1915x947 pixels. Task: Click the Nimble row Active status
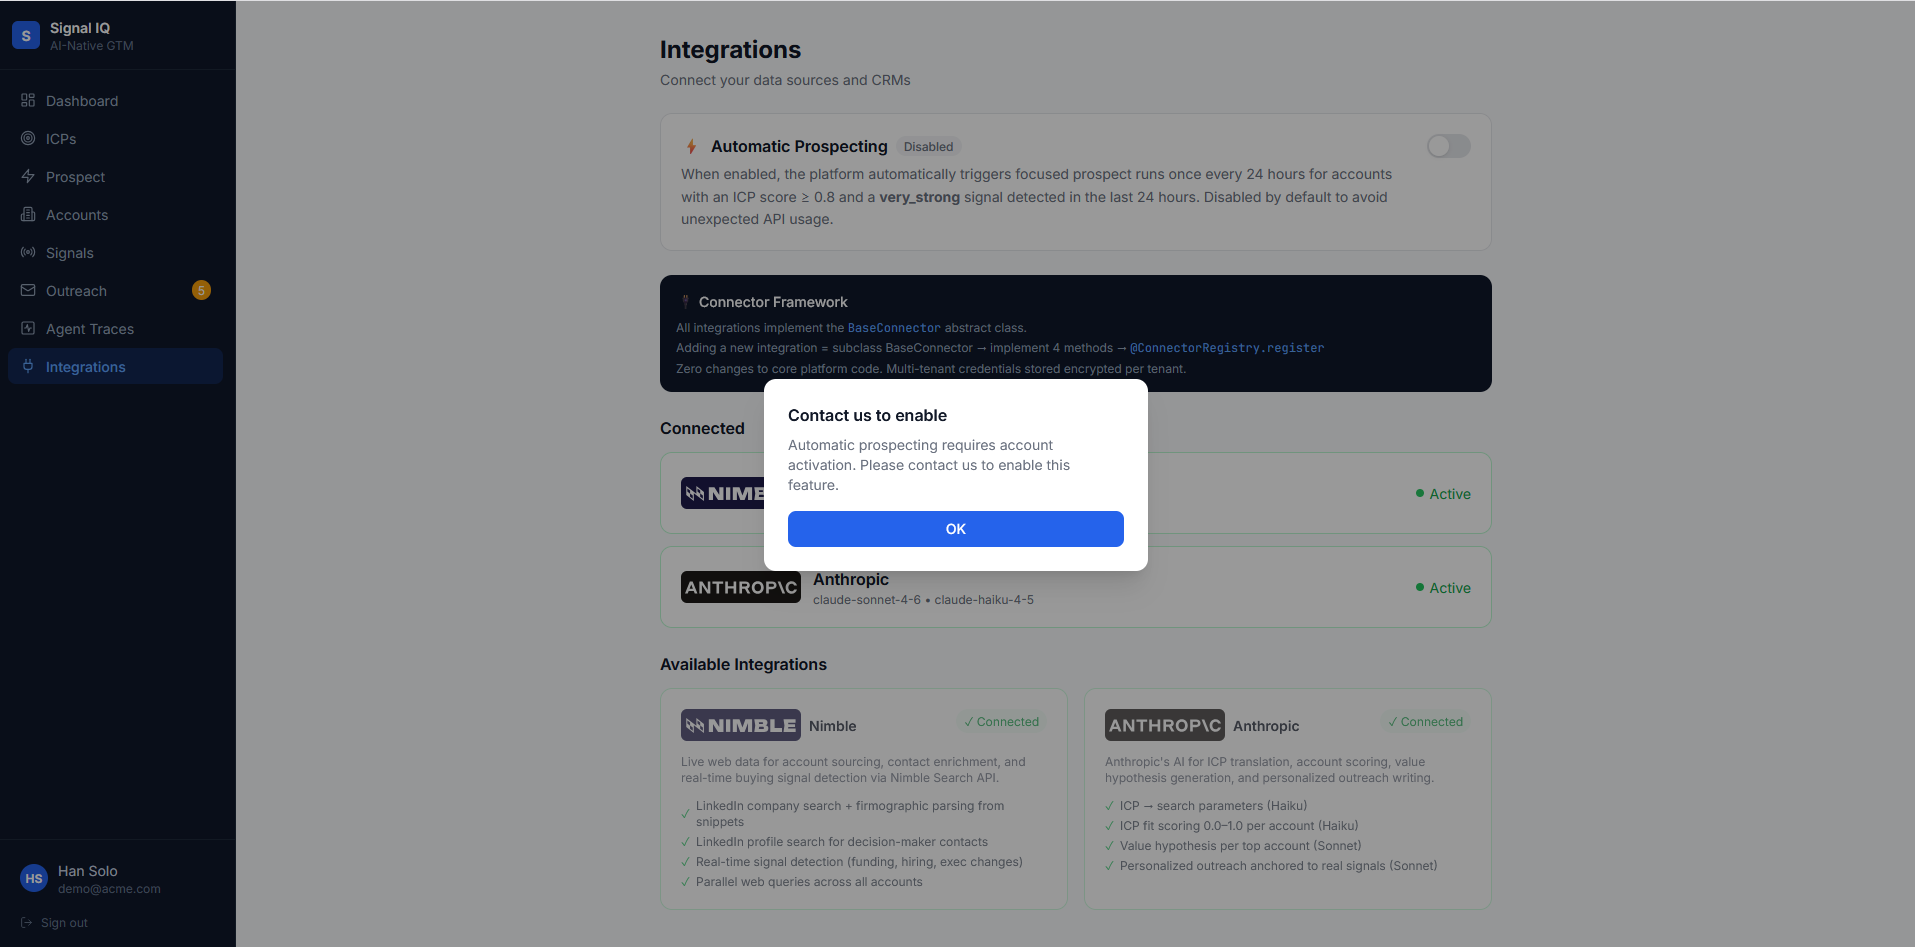click(x=1443, y=494)
